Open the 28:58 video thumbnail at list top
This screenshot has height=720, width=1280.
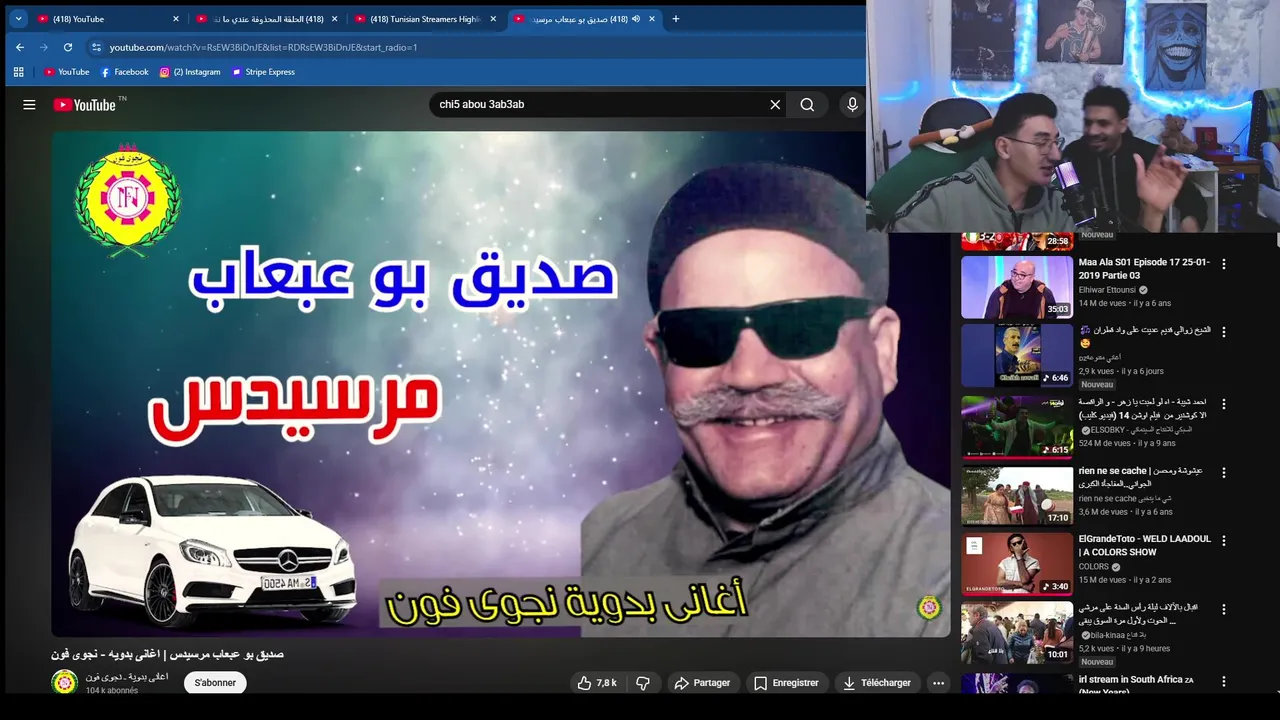[1017, 241]
